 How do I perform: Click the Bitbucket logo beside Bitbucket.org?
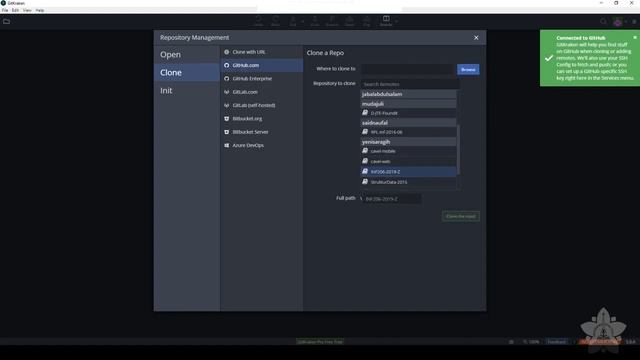tap(227, 119)
